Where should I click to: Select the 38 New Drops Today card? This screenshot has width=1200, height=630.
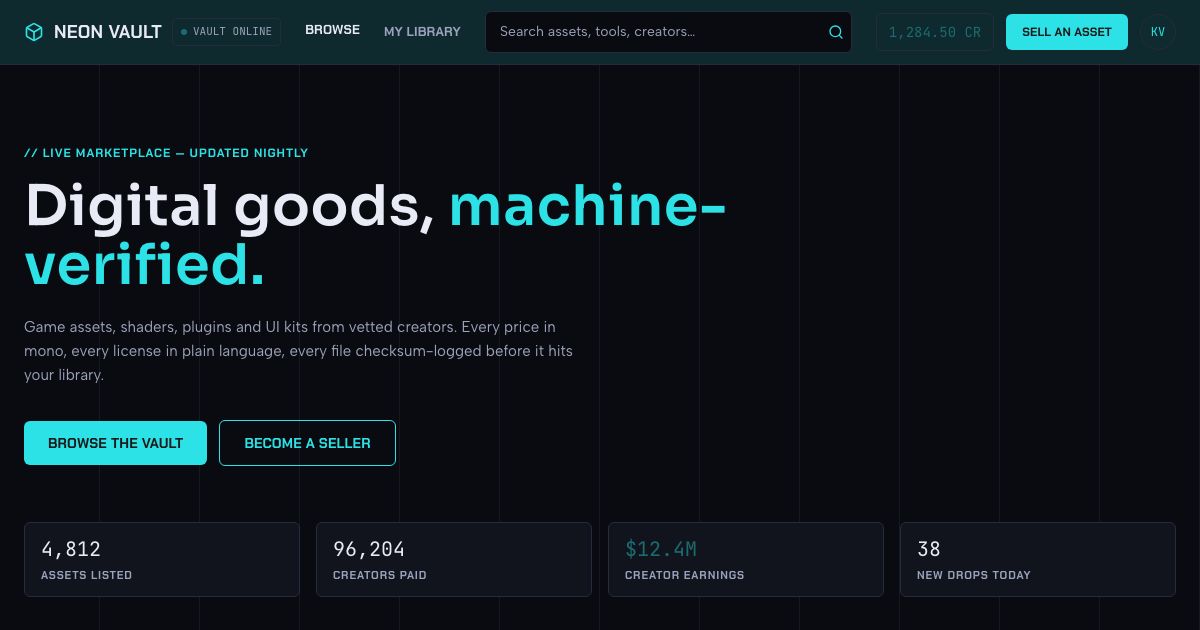click(x=1038, y=559)
